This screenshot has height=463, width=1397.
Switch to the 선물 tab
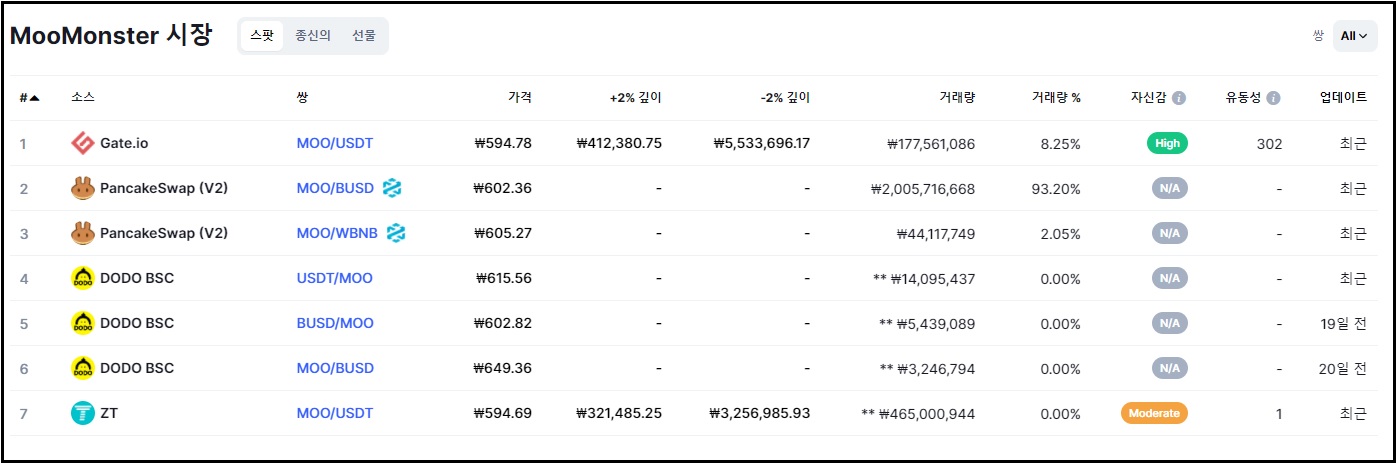click(364, 36)
